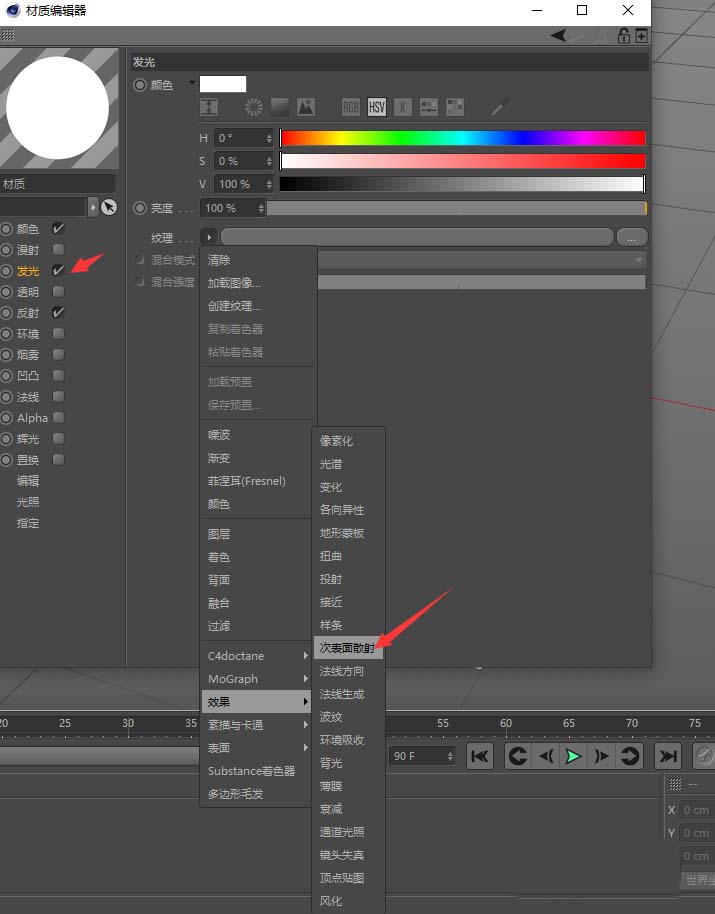Enable the 置换 channel checkbox
The image size is (715, 914).
(x=58, y=459)
